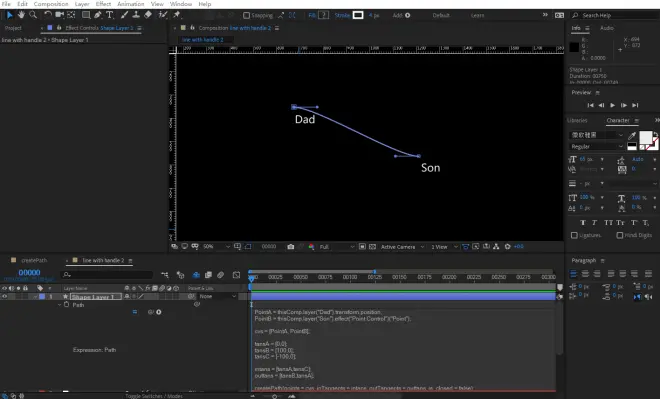Click the stroke color swatch in toolbar
This screenshot has height=399, width=660.
coord(358,15)
